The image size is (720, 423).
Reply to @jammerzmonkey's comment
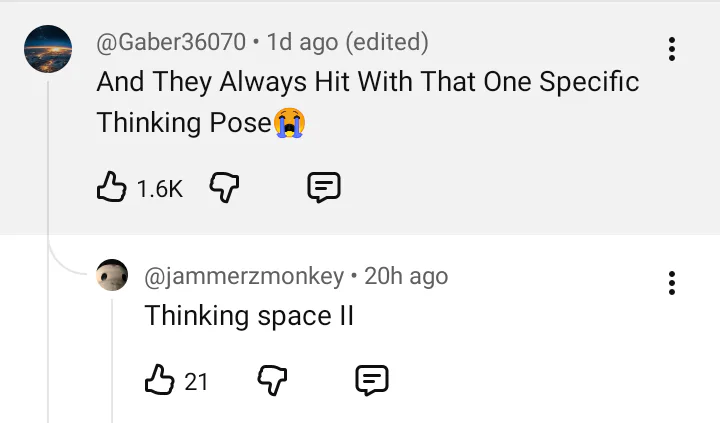372,380
